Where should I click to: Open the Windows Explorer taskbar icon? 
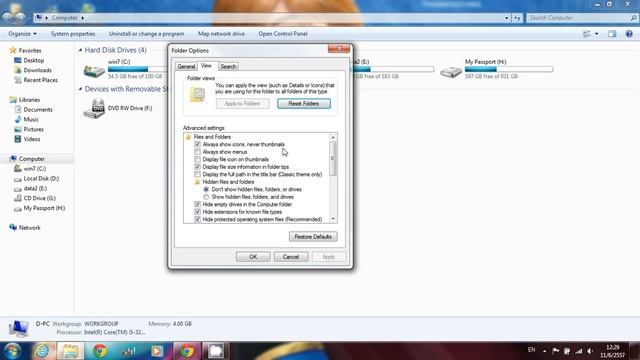pyautogui.click(x=71, y=351)
